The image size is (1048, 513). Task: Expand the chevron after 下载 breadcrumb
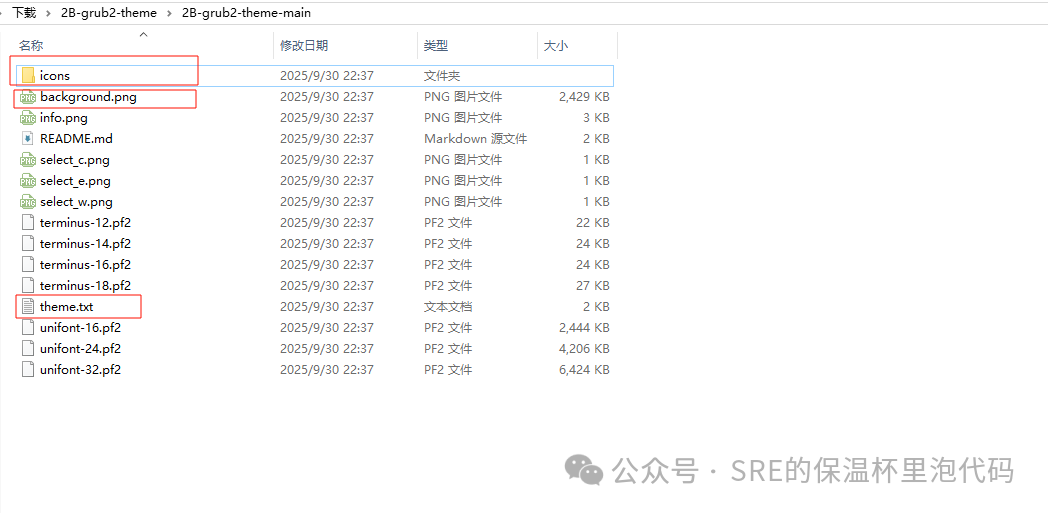pyautogui.click(x=49, y=13)
